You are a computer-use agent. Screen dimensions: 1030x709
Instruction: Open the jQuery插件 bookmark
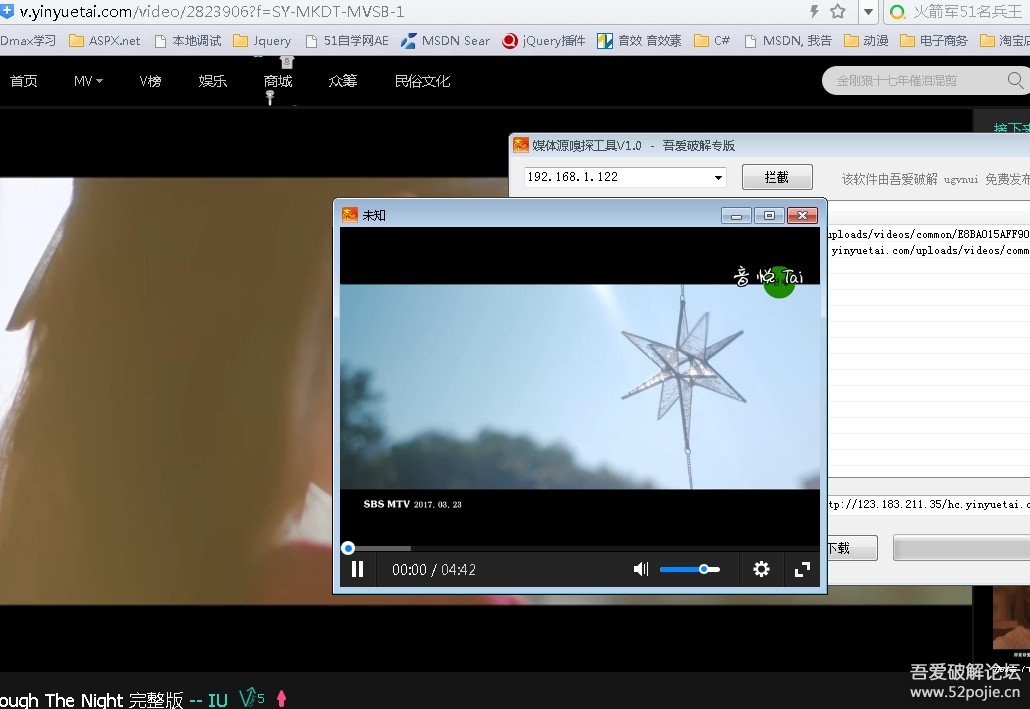543,41
